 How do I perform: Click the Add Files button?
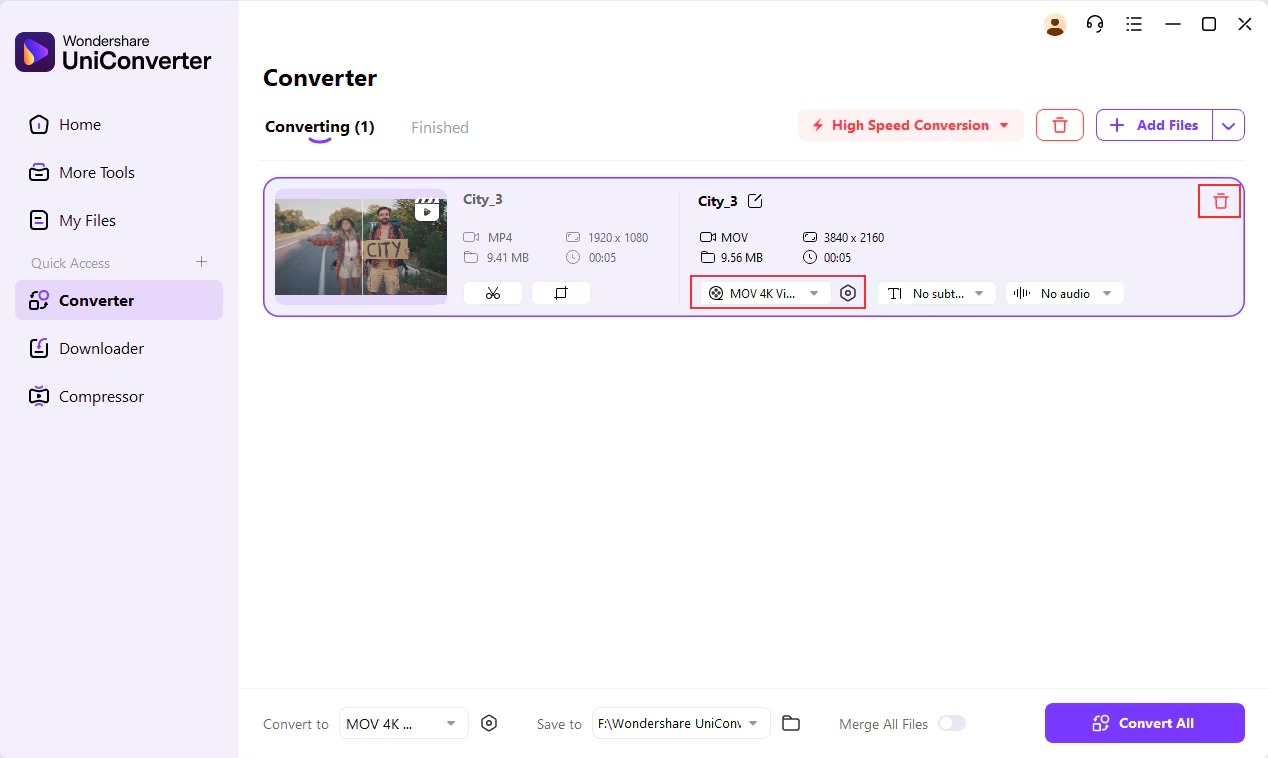(x=1155, y=125)
